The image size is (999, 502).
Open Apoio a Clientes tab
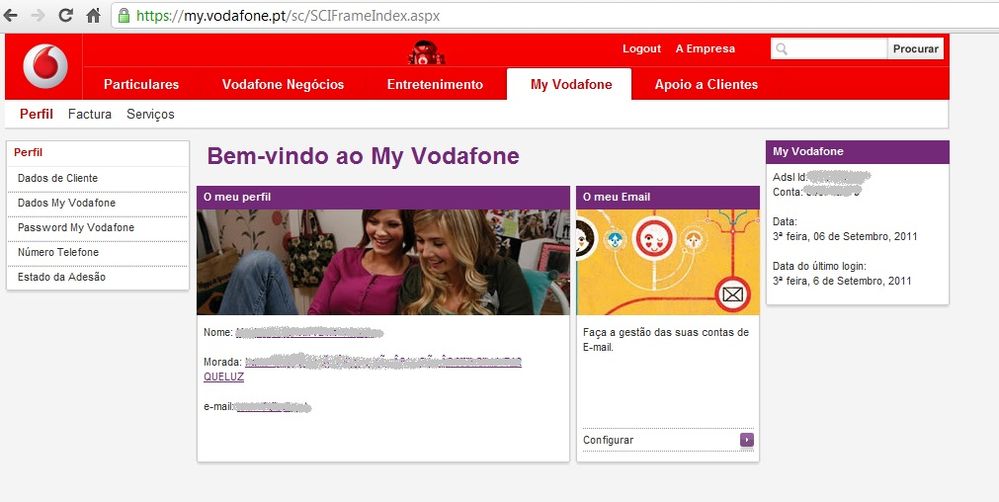coord(707,84)
